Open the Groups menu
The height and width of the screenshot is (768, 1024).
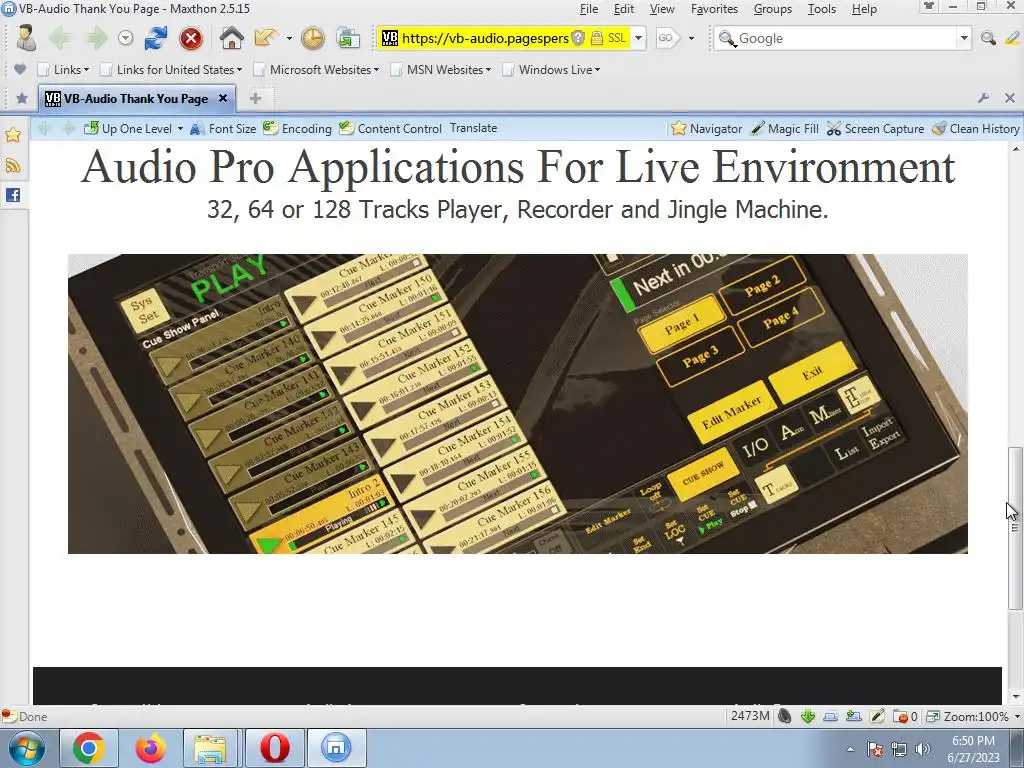click(773, 9)
